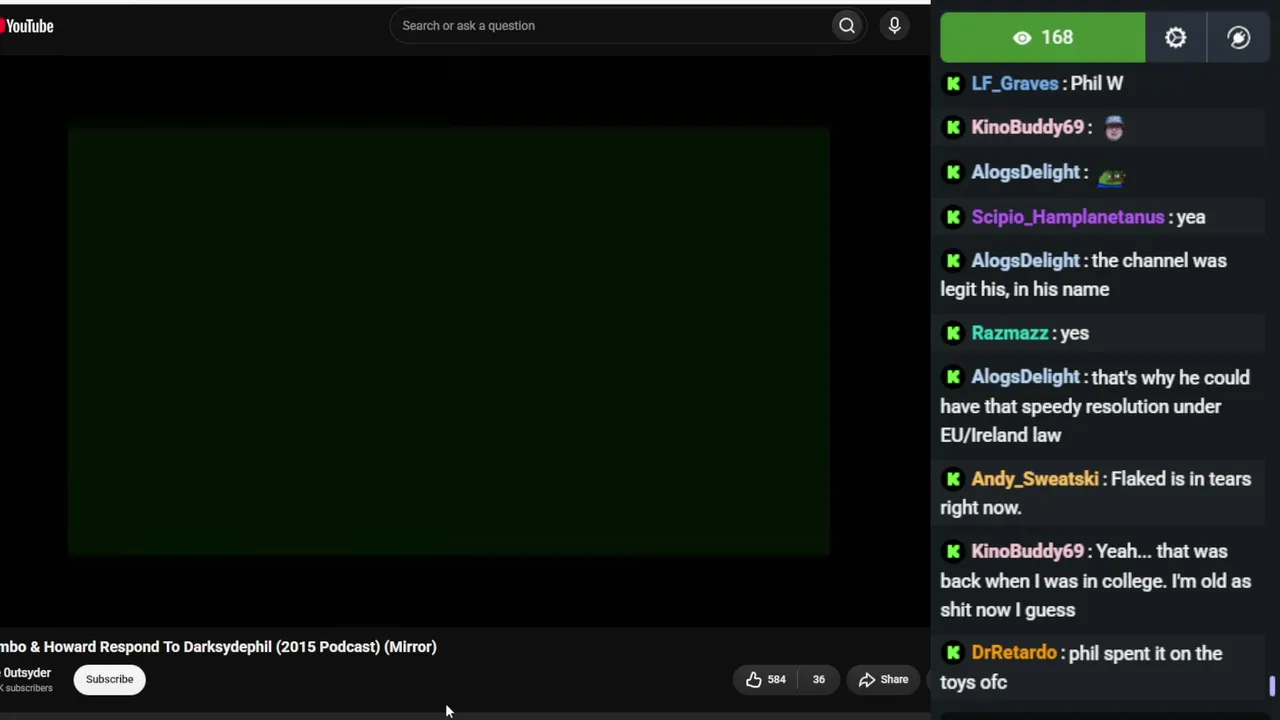Image resolution: width=1280 pixels, height=720 pixels.
Task: Click Kick badge beside LF_Graves
Action: [953, 84]
